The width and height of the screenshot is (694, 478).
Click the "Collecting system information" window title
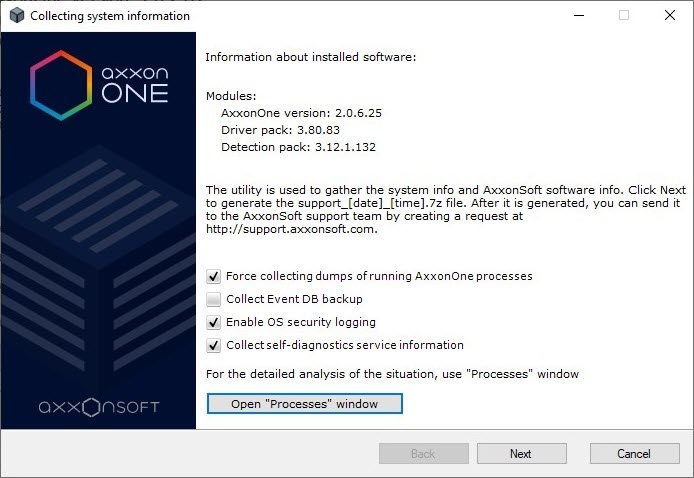[110, 16]
